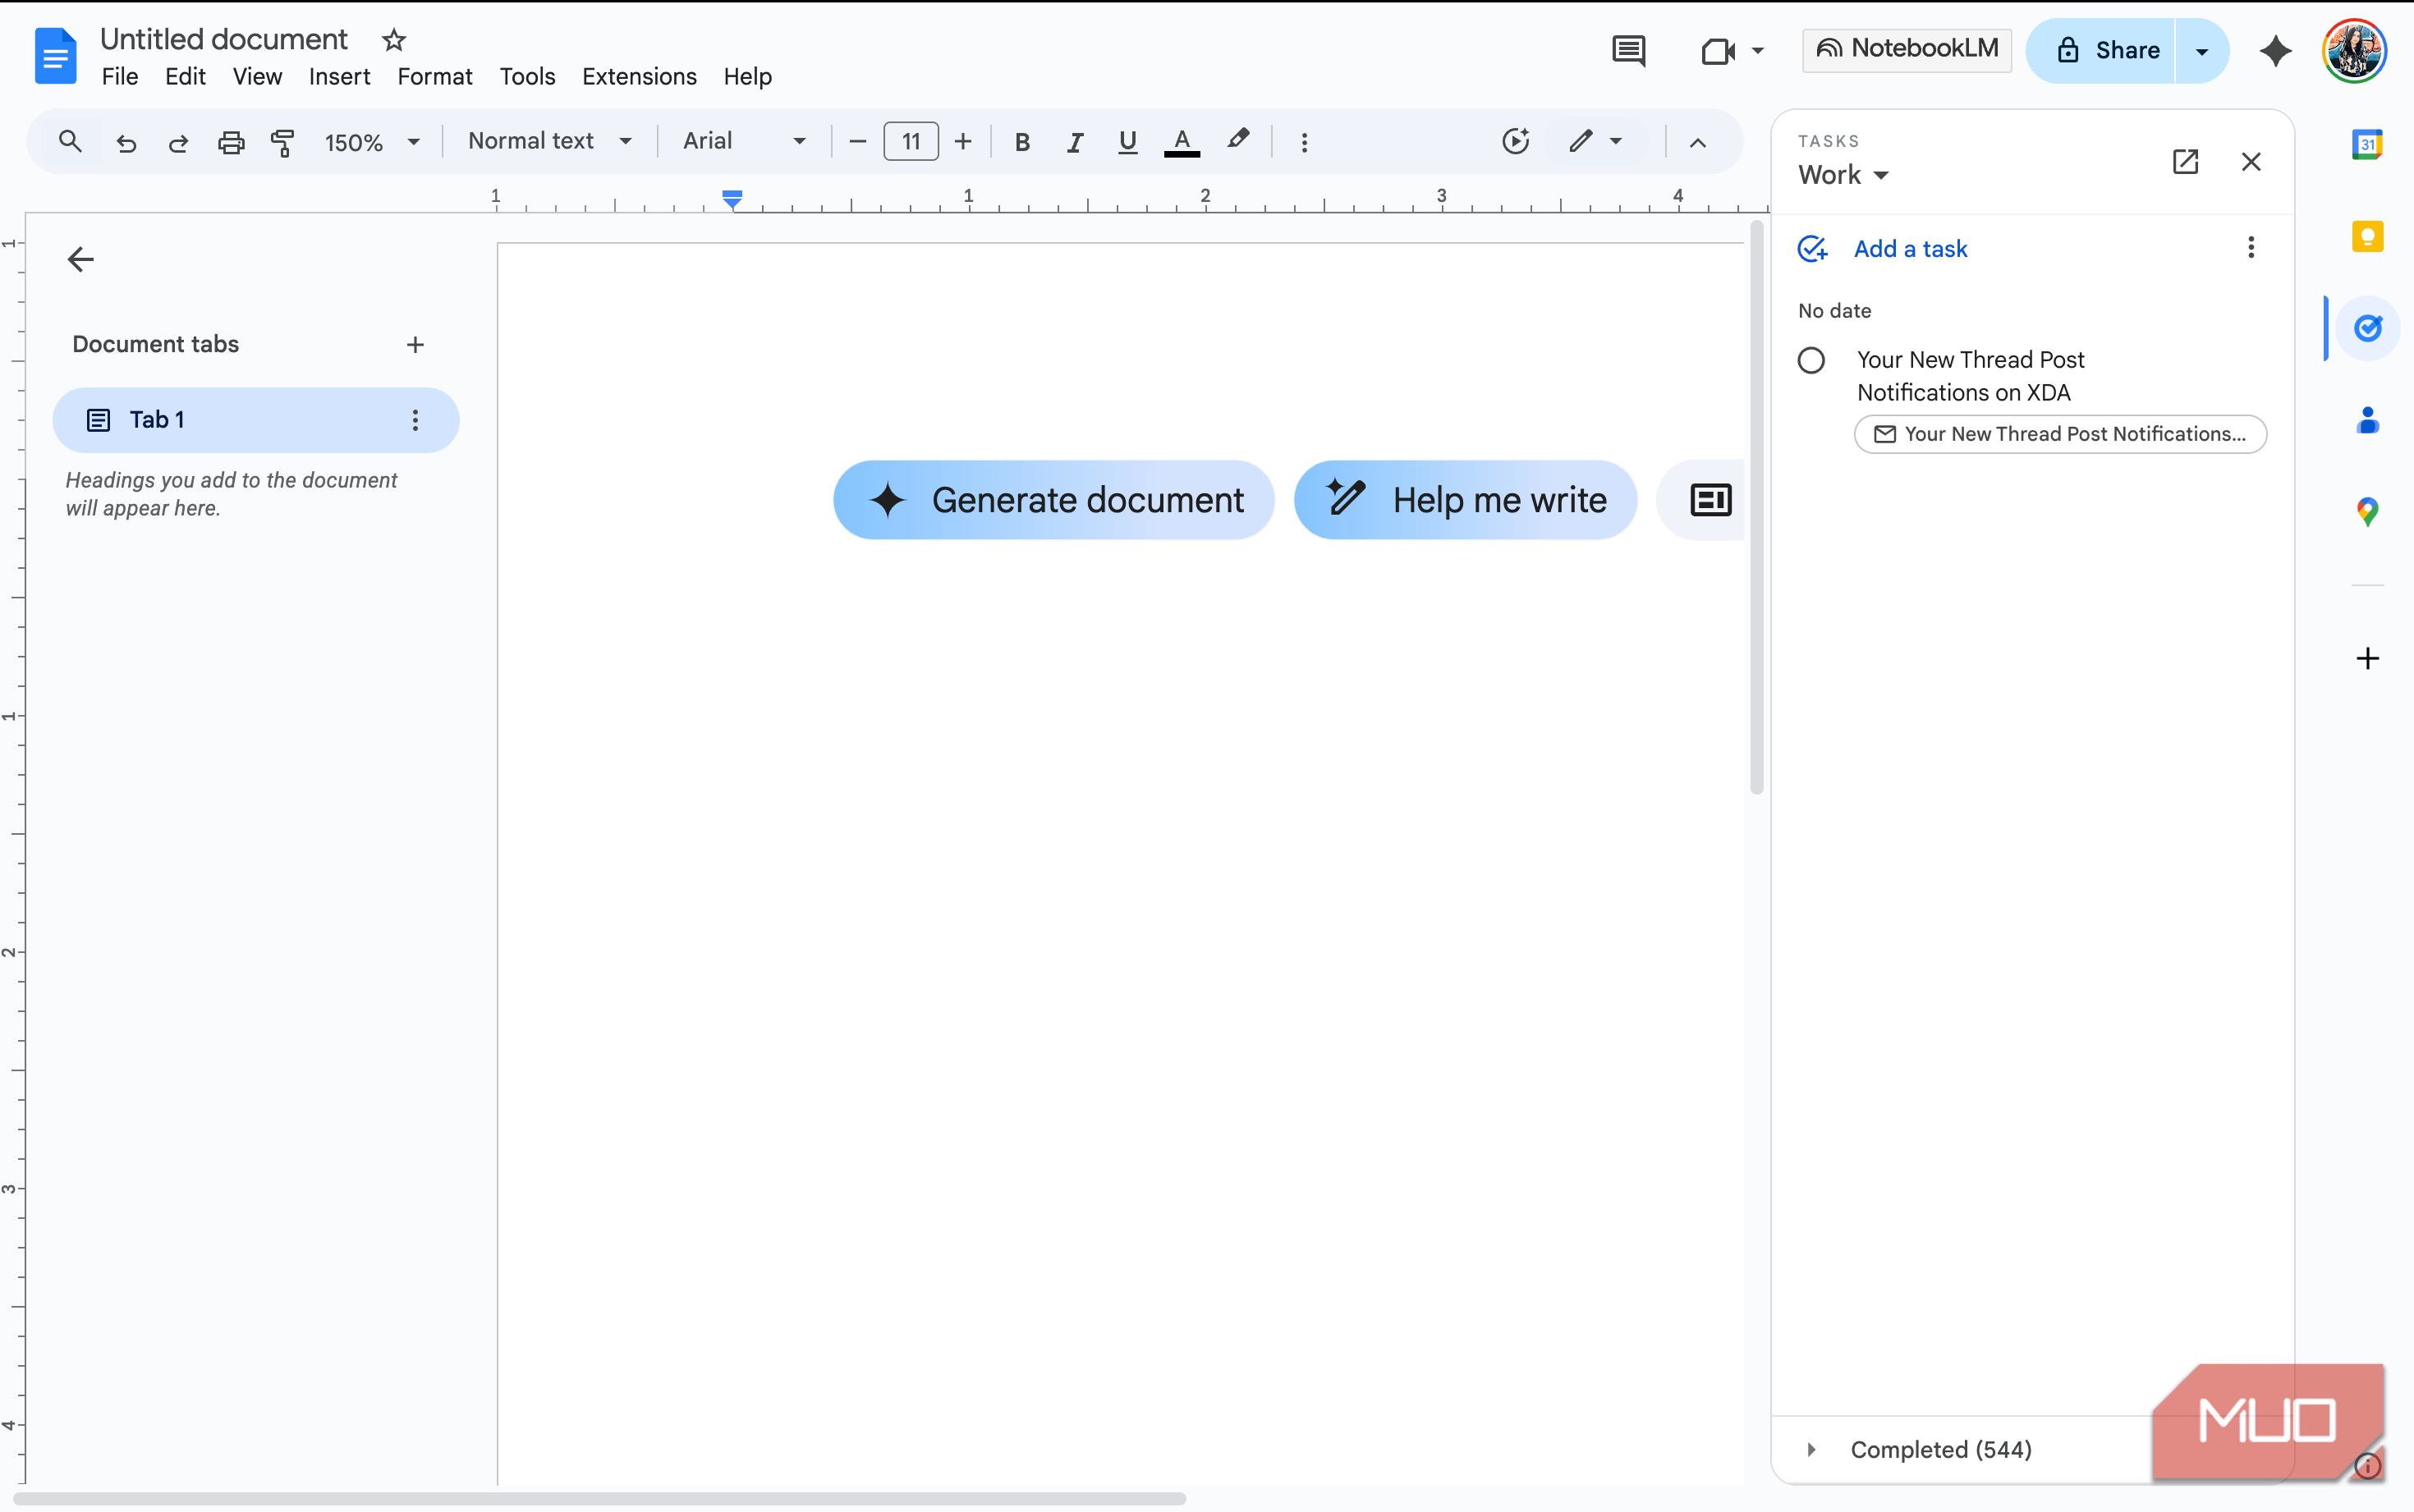
Task: Open the Normal text style dropdown
Action: click(x=549, y=141)
